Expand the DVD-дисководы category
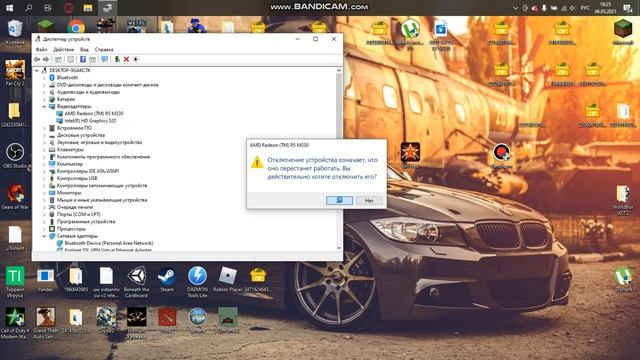 44,85
